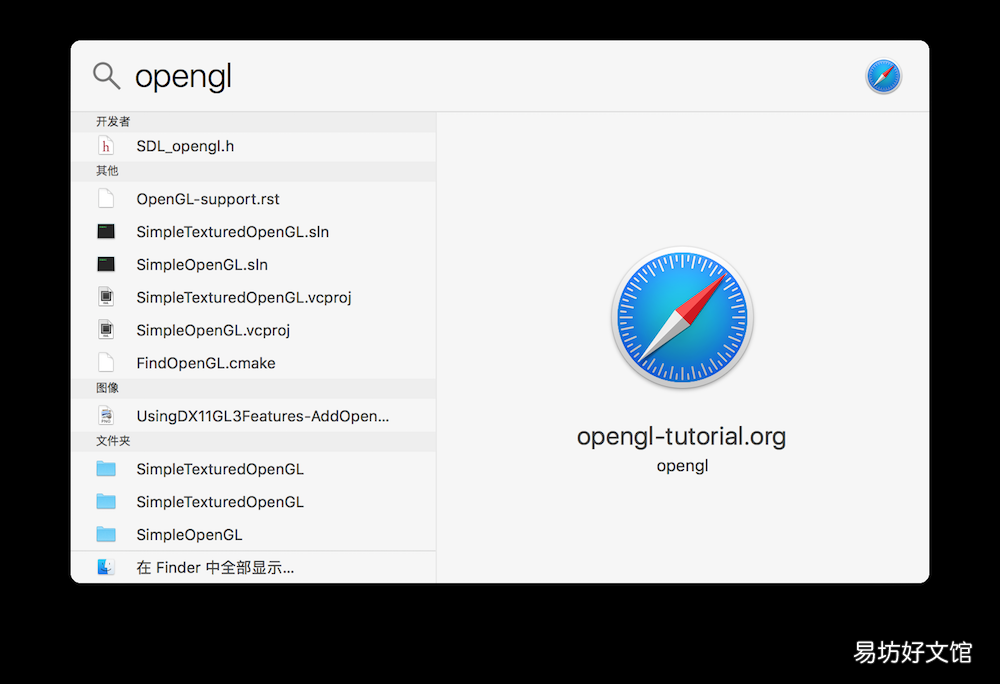Click the dark icon beside SimpleTexturedOpenGL.sln
1000x684 pixels.
click(x=106, y=231)
